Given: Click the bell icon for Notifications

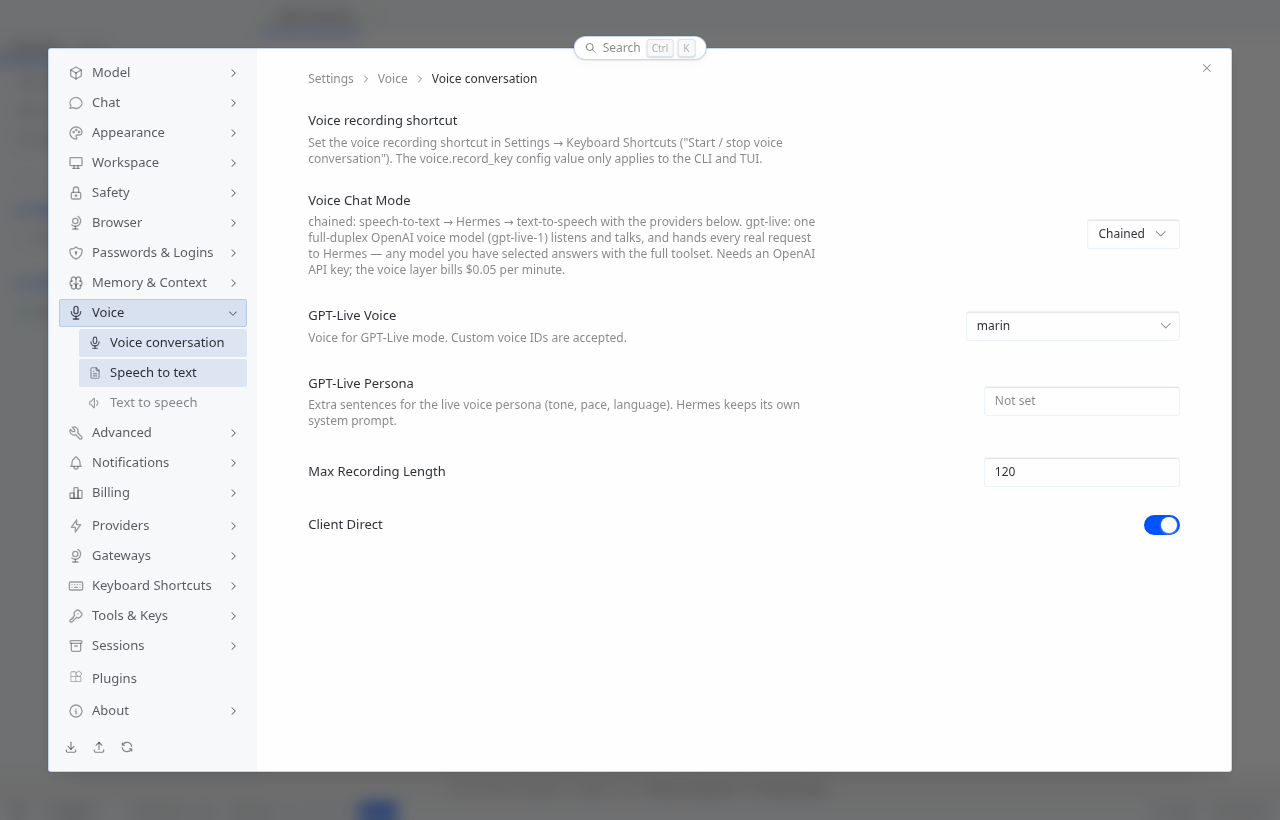Looking at the screenshot, I should tap(76, 463).
